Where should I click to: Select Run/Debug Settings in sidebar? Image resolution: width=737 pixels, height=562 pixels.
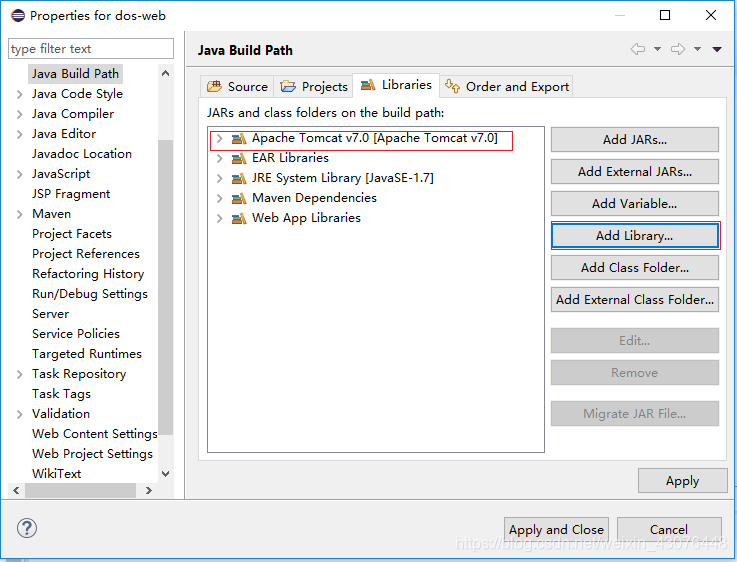coord(90,294)
